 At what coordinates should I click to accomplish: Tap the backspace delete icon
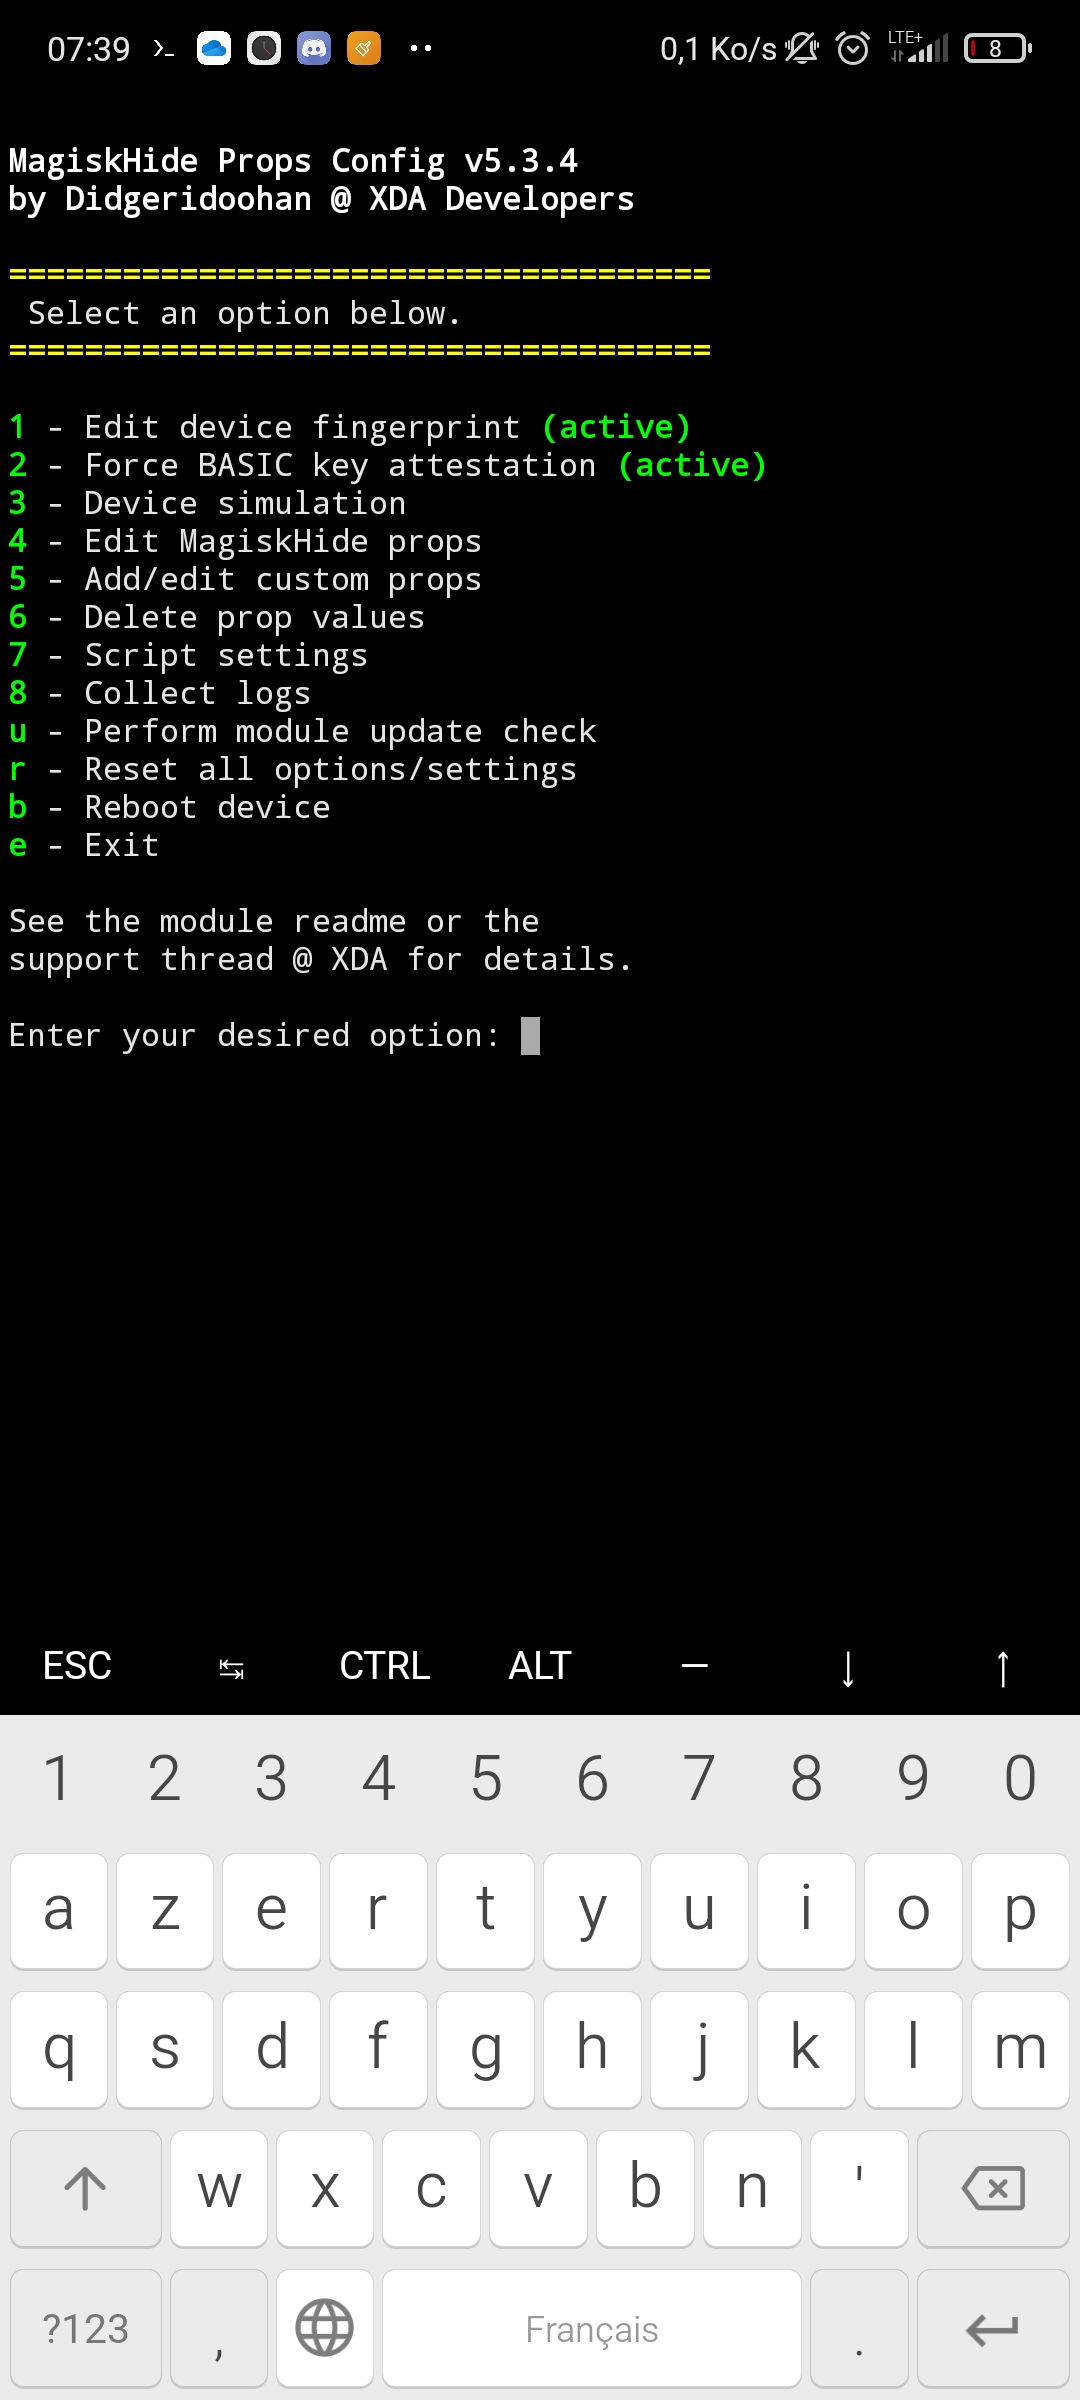point(993,2188)
